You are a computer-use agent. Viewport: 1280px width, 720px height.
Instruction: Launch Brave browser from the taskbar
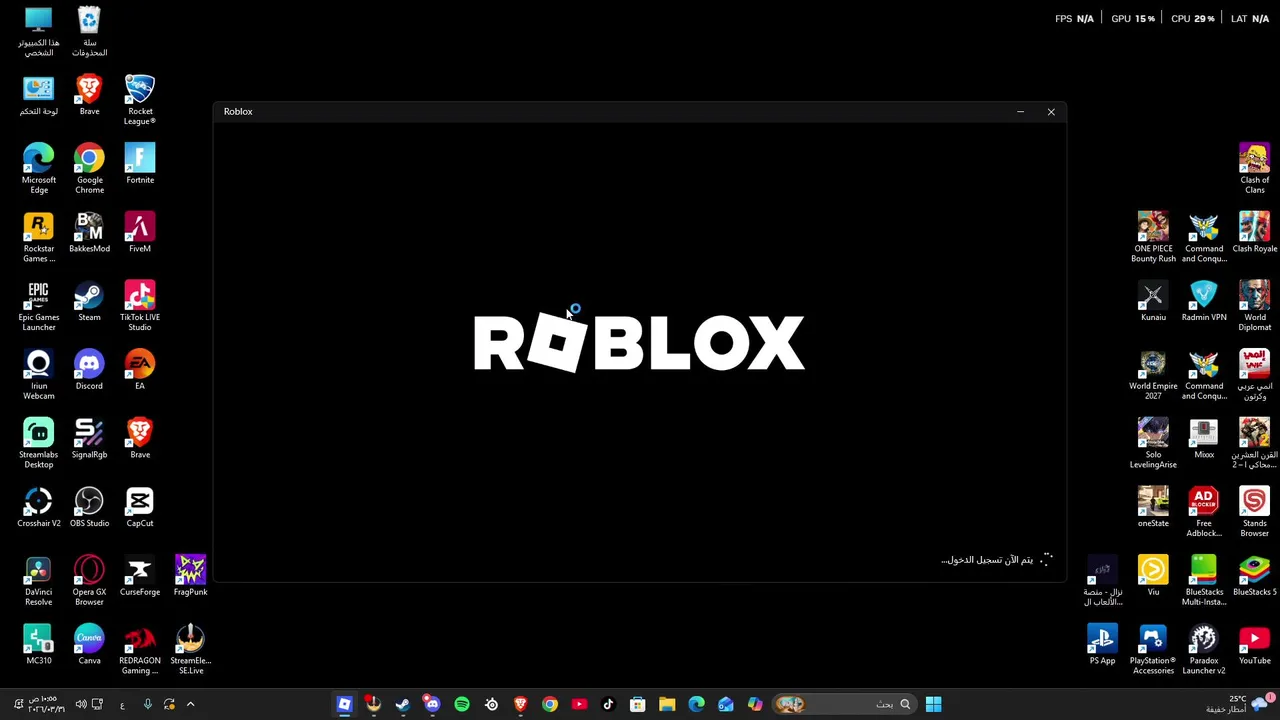(520, 704)
